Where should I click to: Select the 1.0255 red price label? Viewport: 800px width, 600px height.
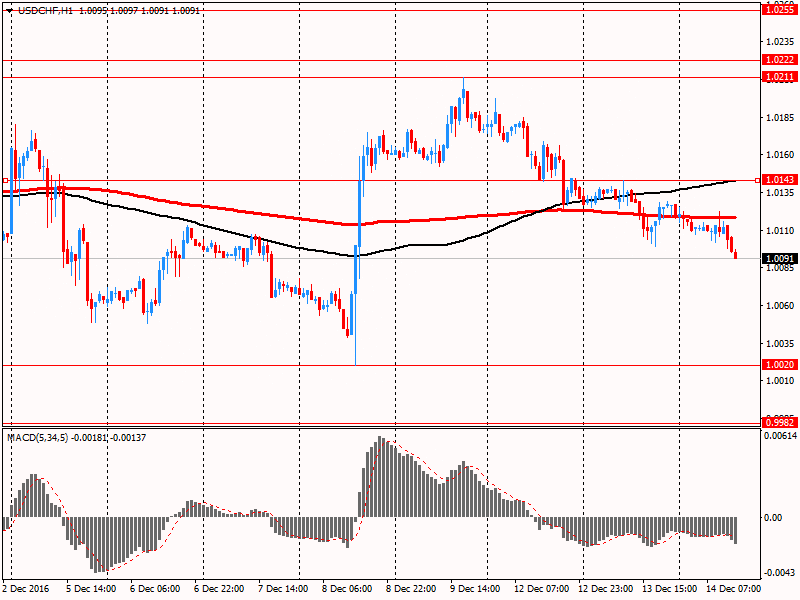778,9
